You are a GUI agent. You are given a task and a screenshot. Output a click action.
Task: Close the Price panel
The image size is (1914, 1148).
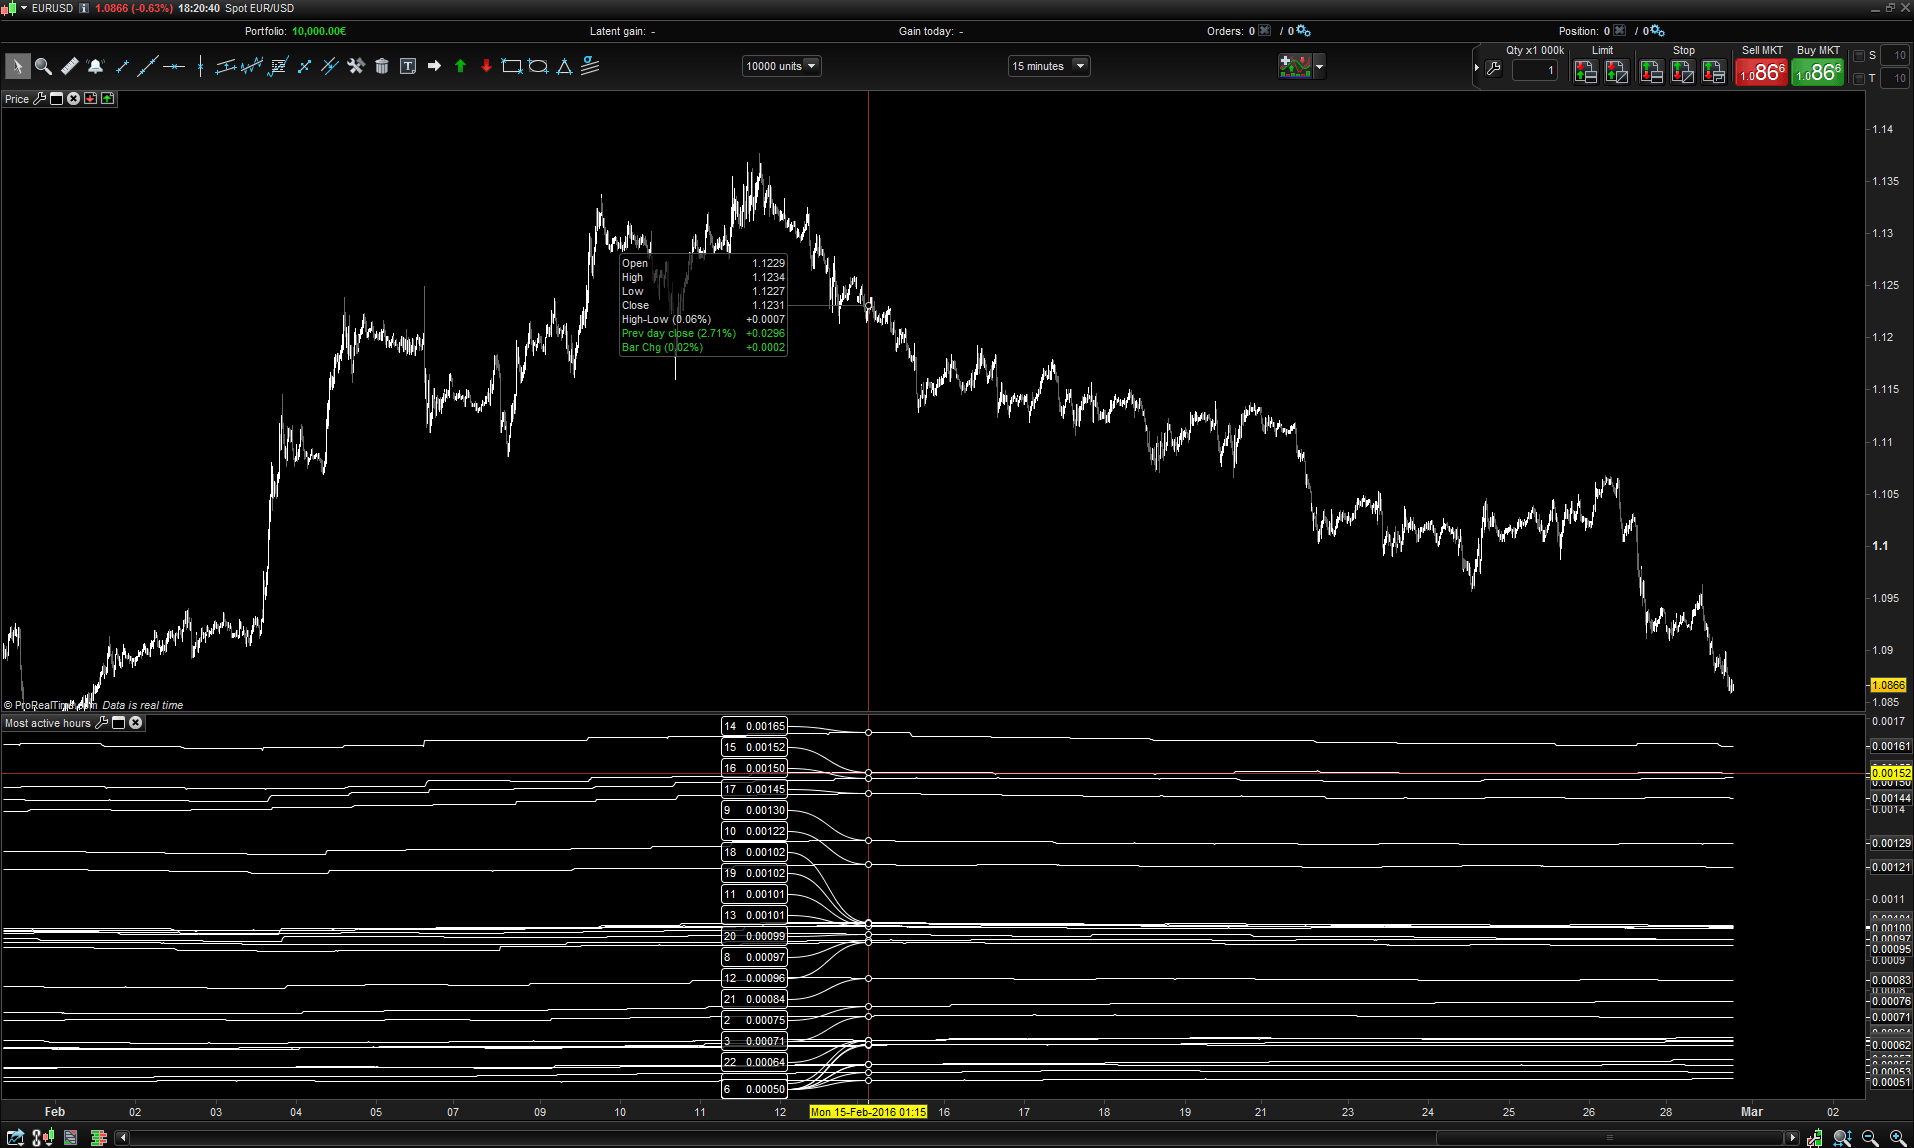click(73, 98)
